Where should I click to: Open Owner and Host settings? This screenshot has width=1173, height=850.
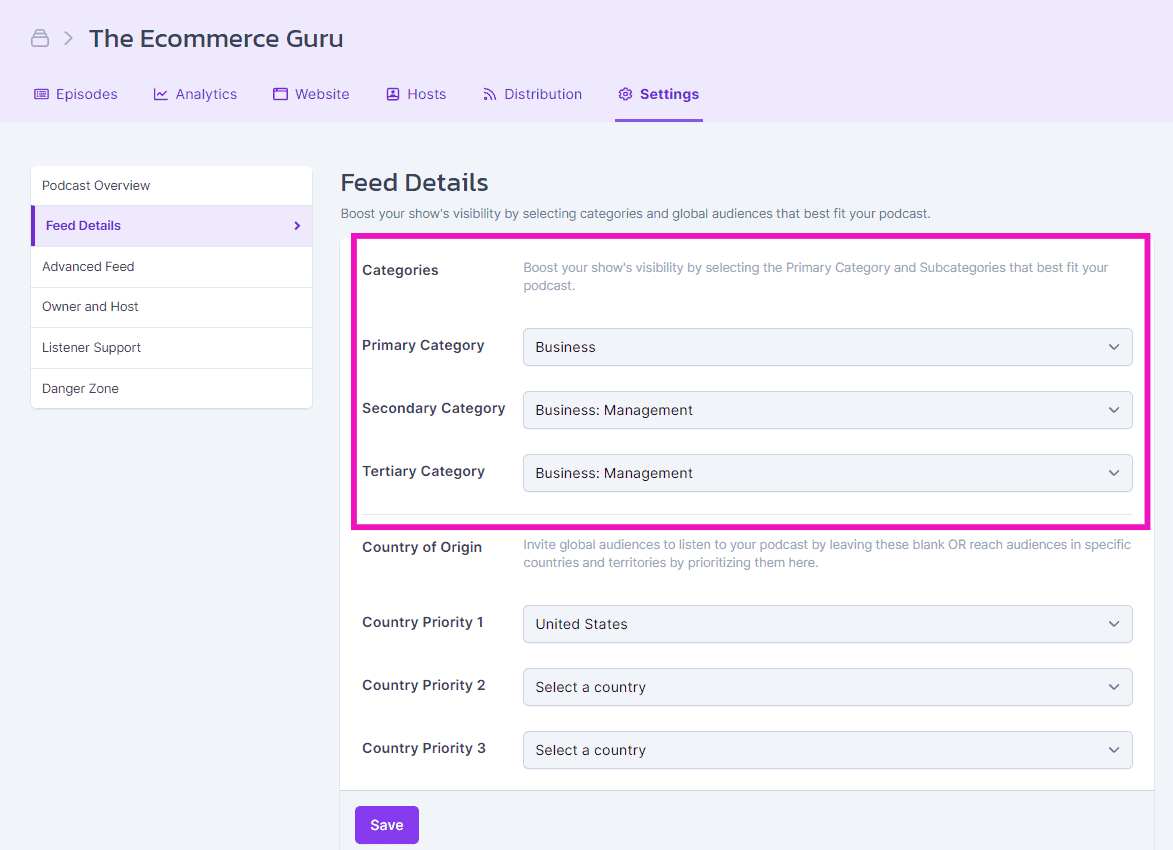pyautogui.click(x=171, y=307)
